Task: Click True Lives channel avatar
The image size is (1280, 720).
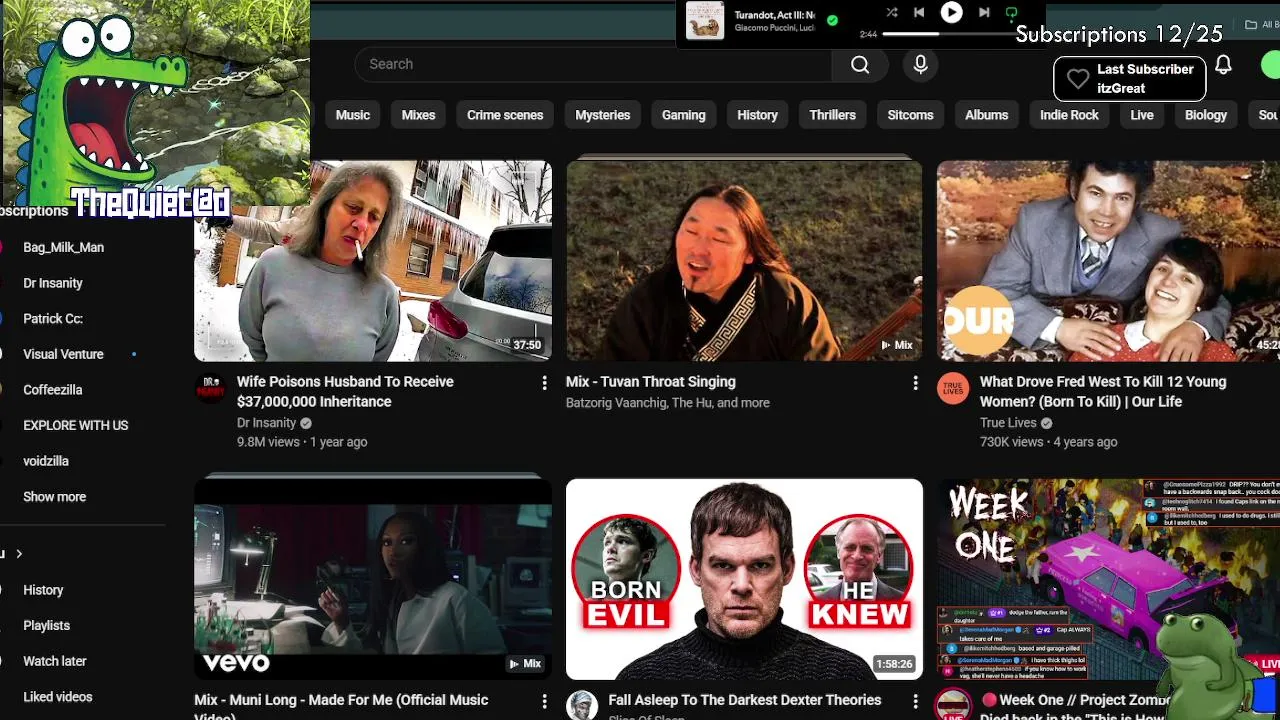Action: [x=953, y=388]
